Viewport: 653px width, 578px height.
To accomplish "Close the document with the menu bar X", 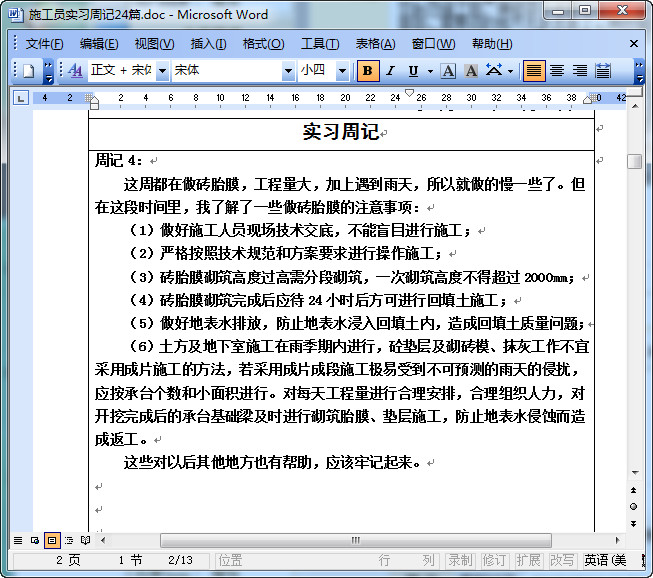I will [x=634, y=43].
